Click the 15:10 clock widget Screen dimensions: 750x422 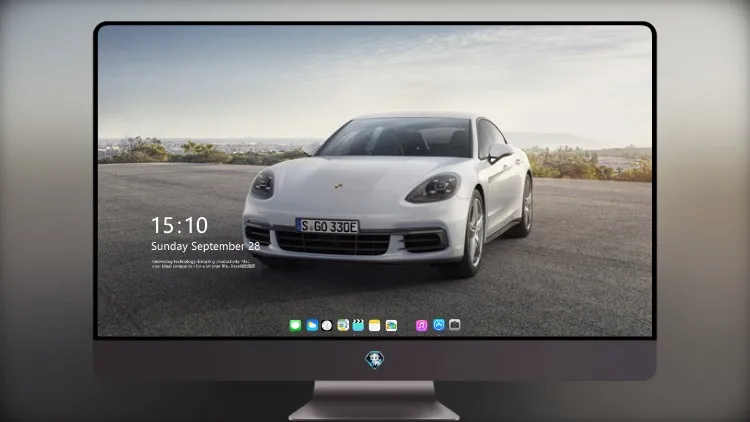coord(179,225)
